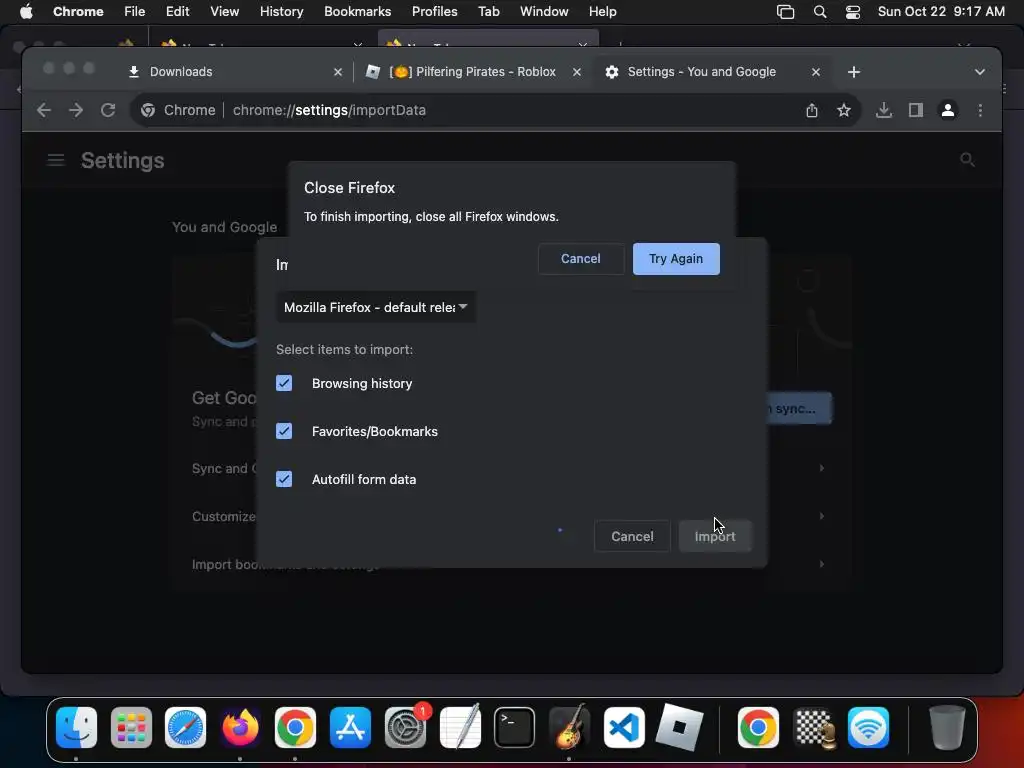1024x768 pixels.
Task: Open Terminal from the dock
Action: point(515,727)
